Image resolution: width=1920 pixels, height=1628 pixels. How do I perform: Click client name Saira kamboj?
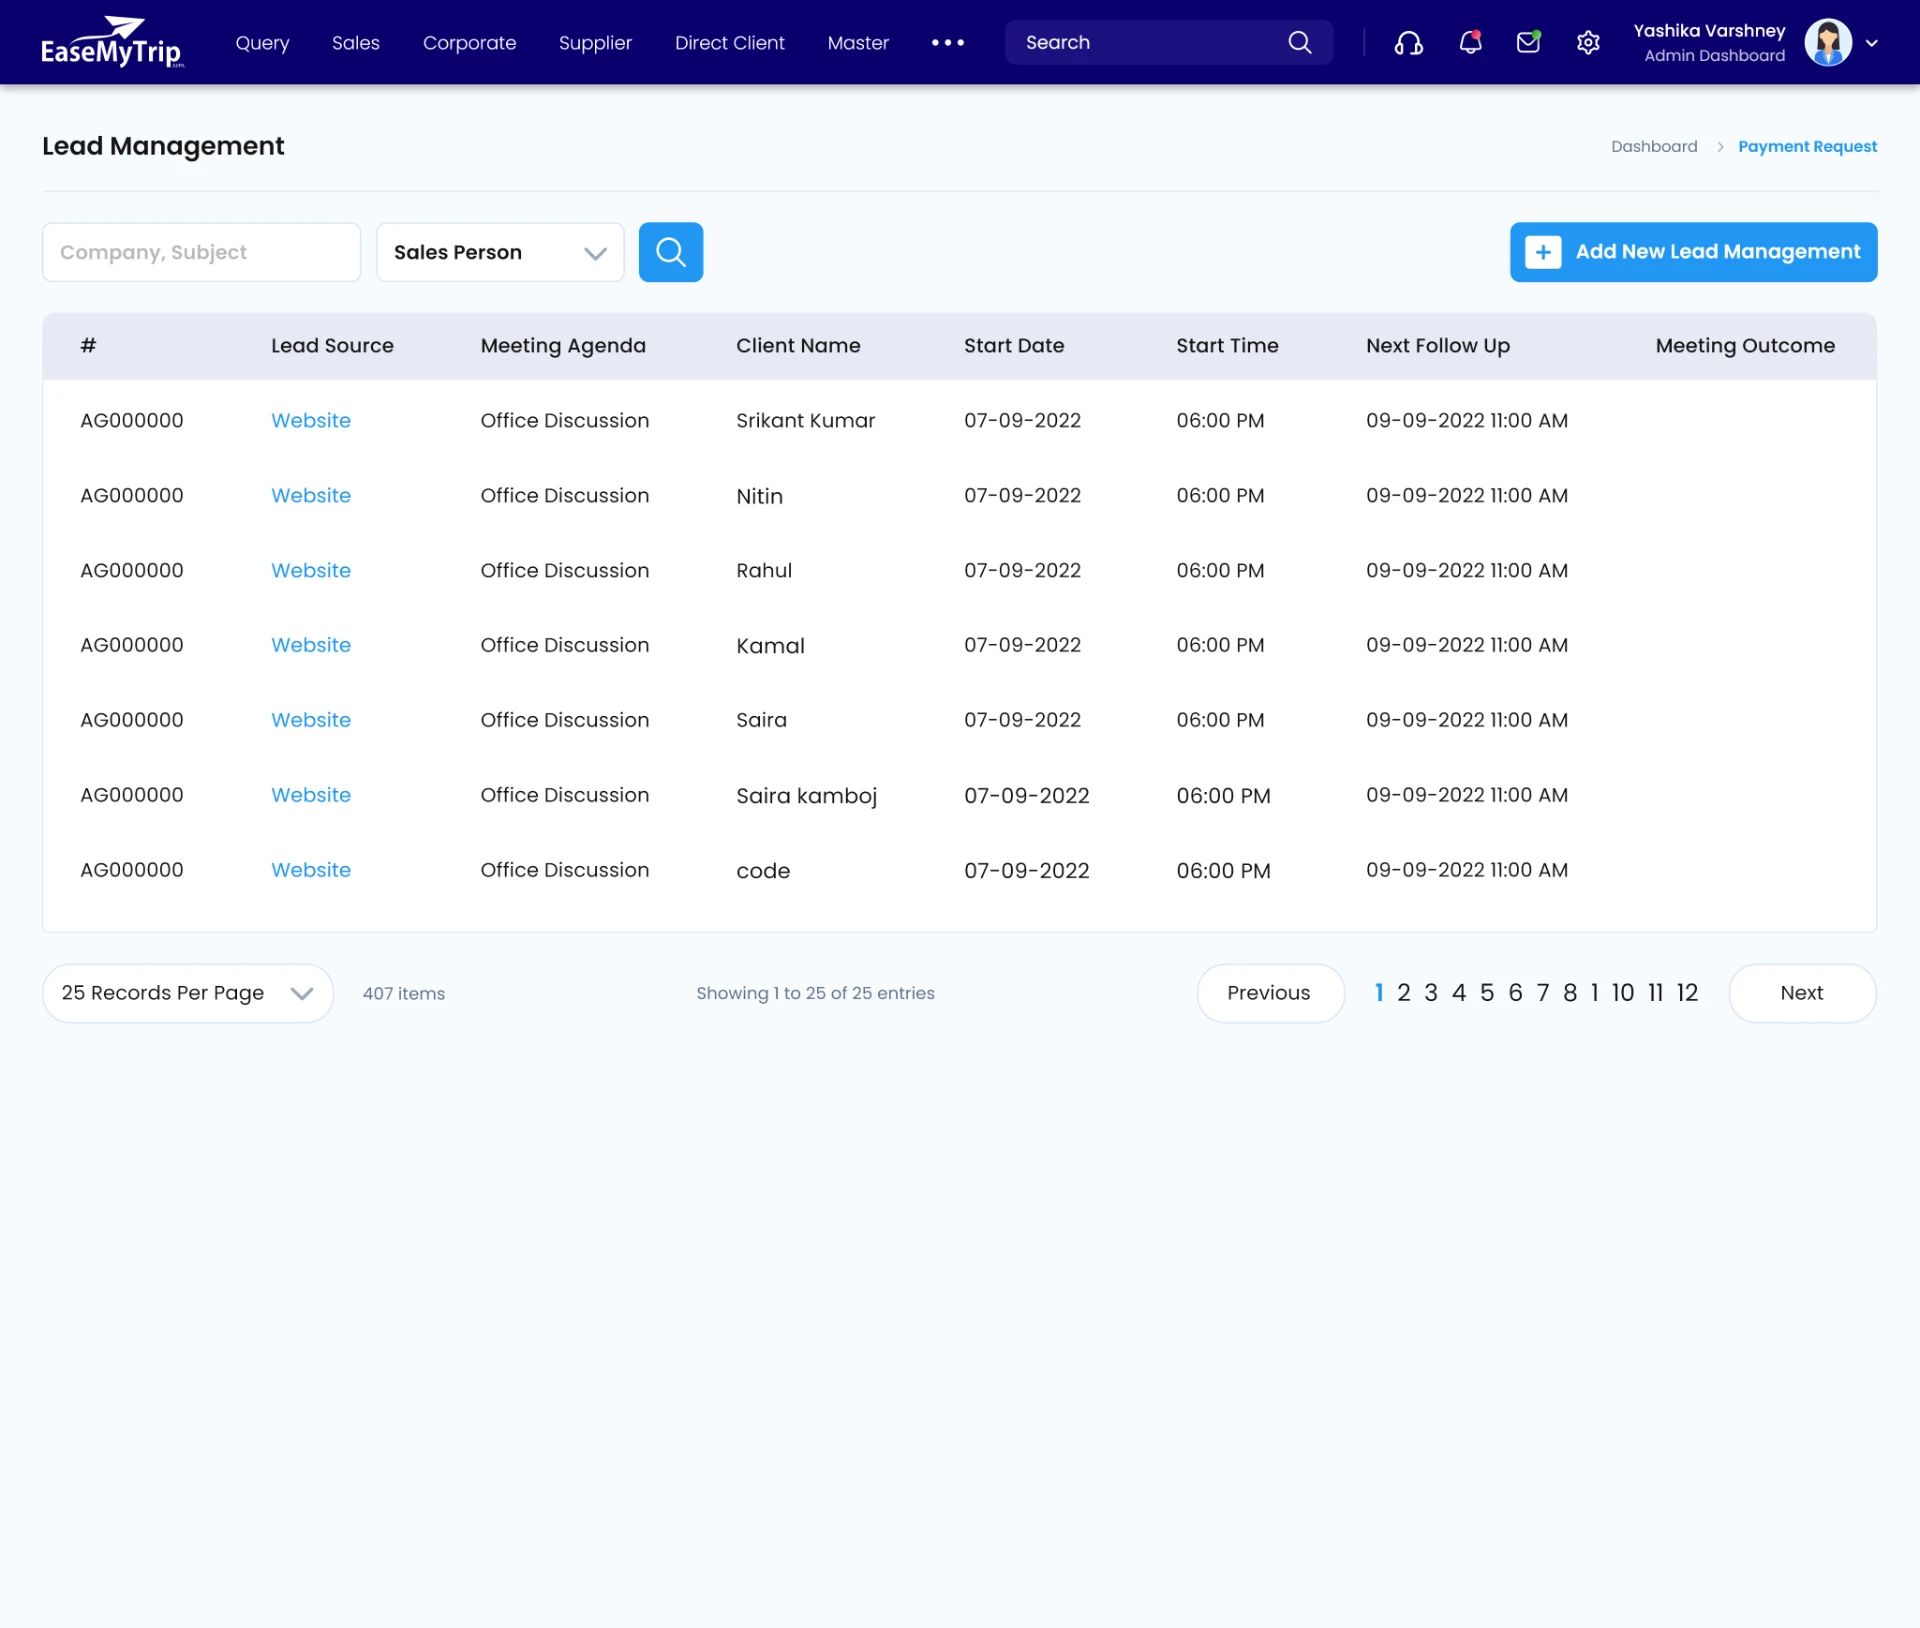pyautogui.click(x=806, y=796)
